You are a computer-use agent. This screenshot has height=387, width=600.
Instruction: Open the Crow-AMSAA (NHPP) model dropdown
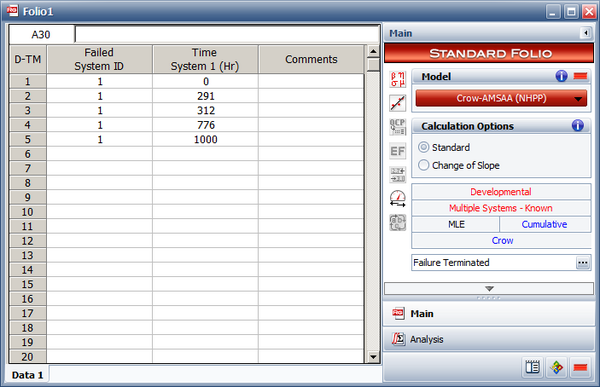501,98
